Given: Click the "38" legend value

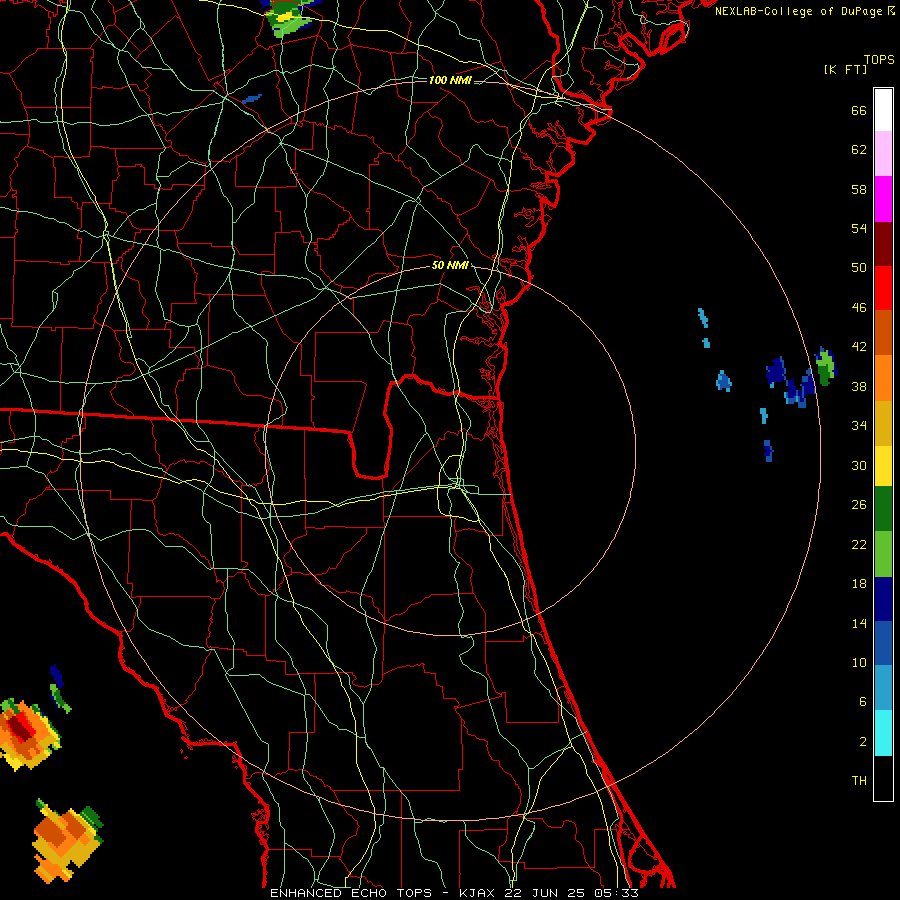Looking at the screenshot, I should 859,387.
